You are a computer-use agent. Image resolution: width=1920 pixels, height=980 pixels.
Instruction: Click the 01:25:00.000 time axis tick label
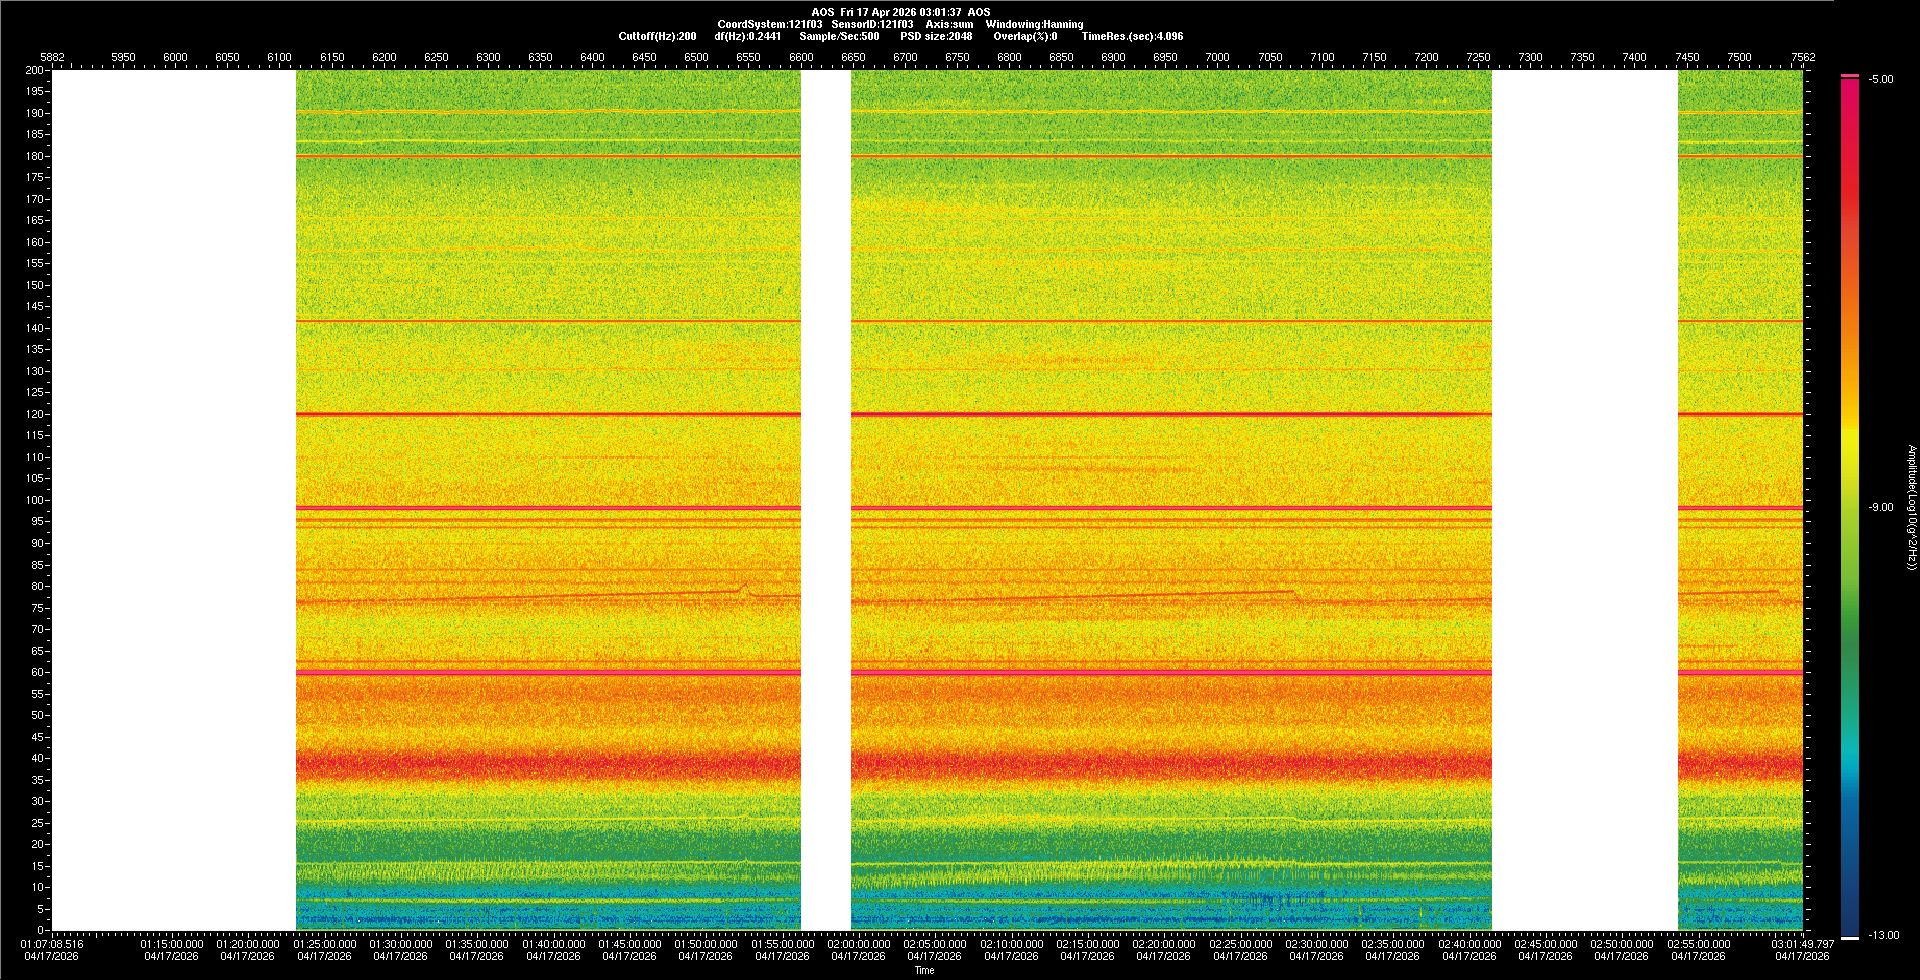click(x=324, y=944)
